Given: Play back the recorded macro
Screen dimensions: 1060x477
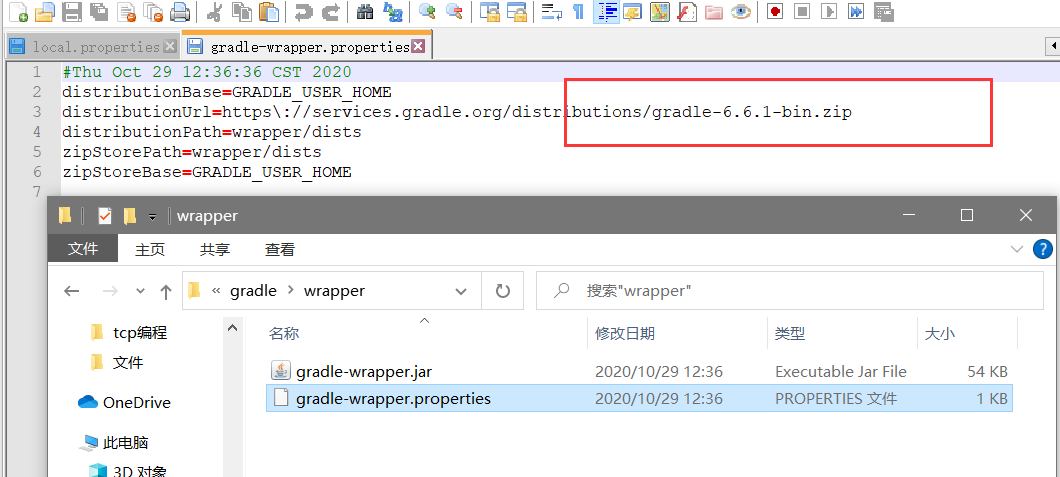Looking at the screenshot, I should pos(829,11).
